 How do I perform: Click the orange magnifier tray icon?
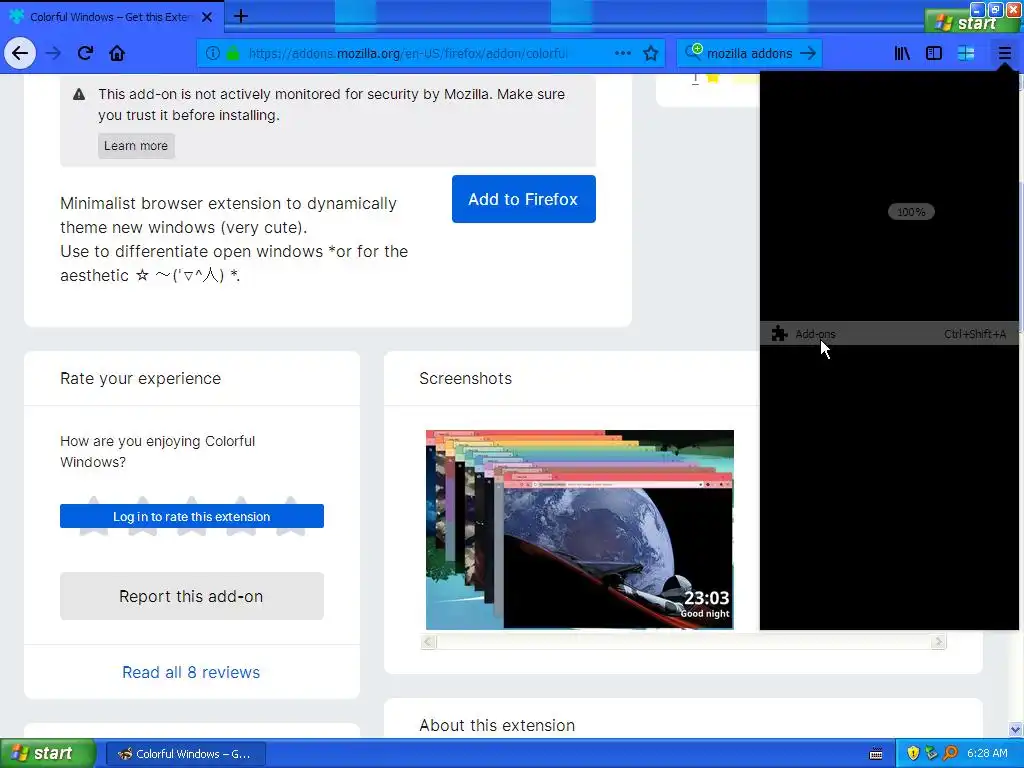pyautogui.click(x=950, y=754)
